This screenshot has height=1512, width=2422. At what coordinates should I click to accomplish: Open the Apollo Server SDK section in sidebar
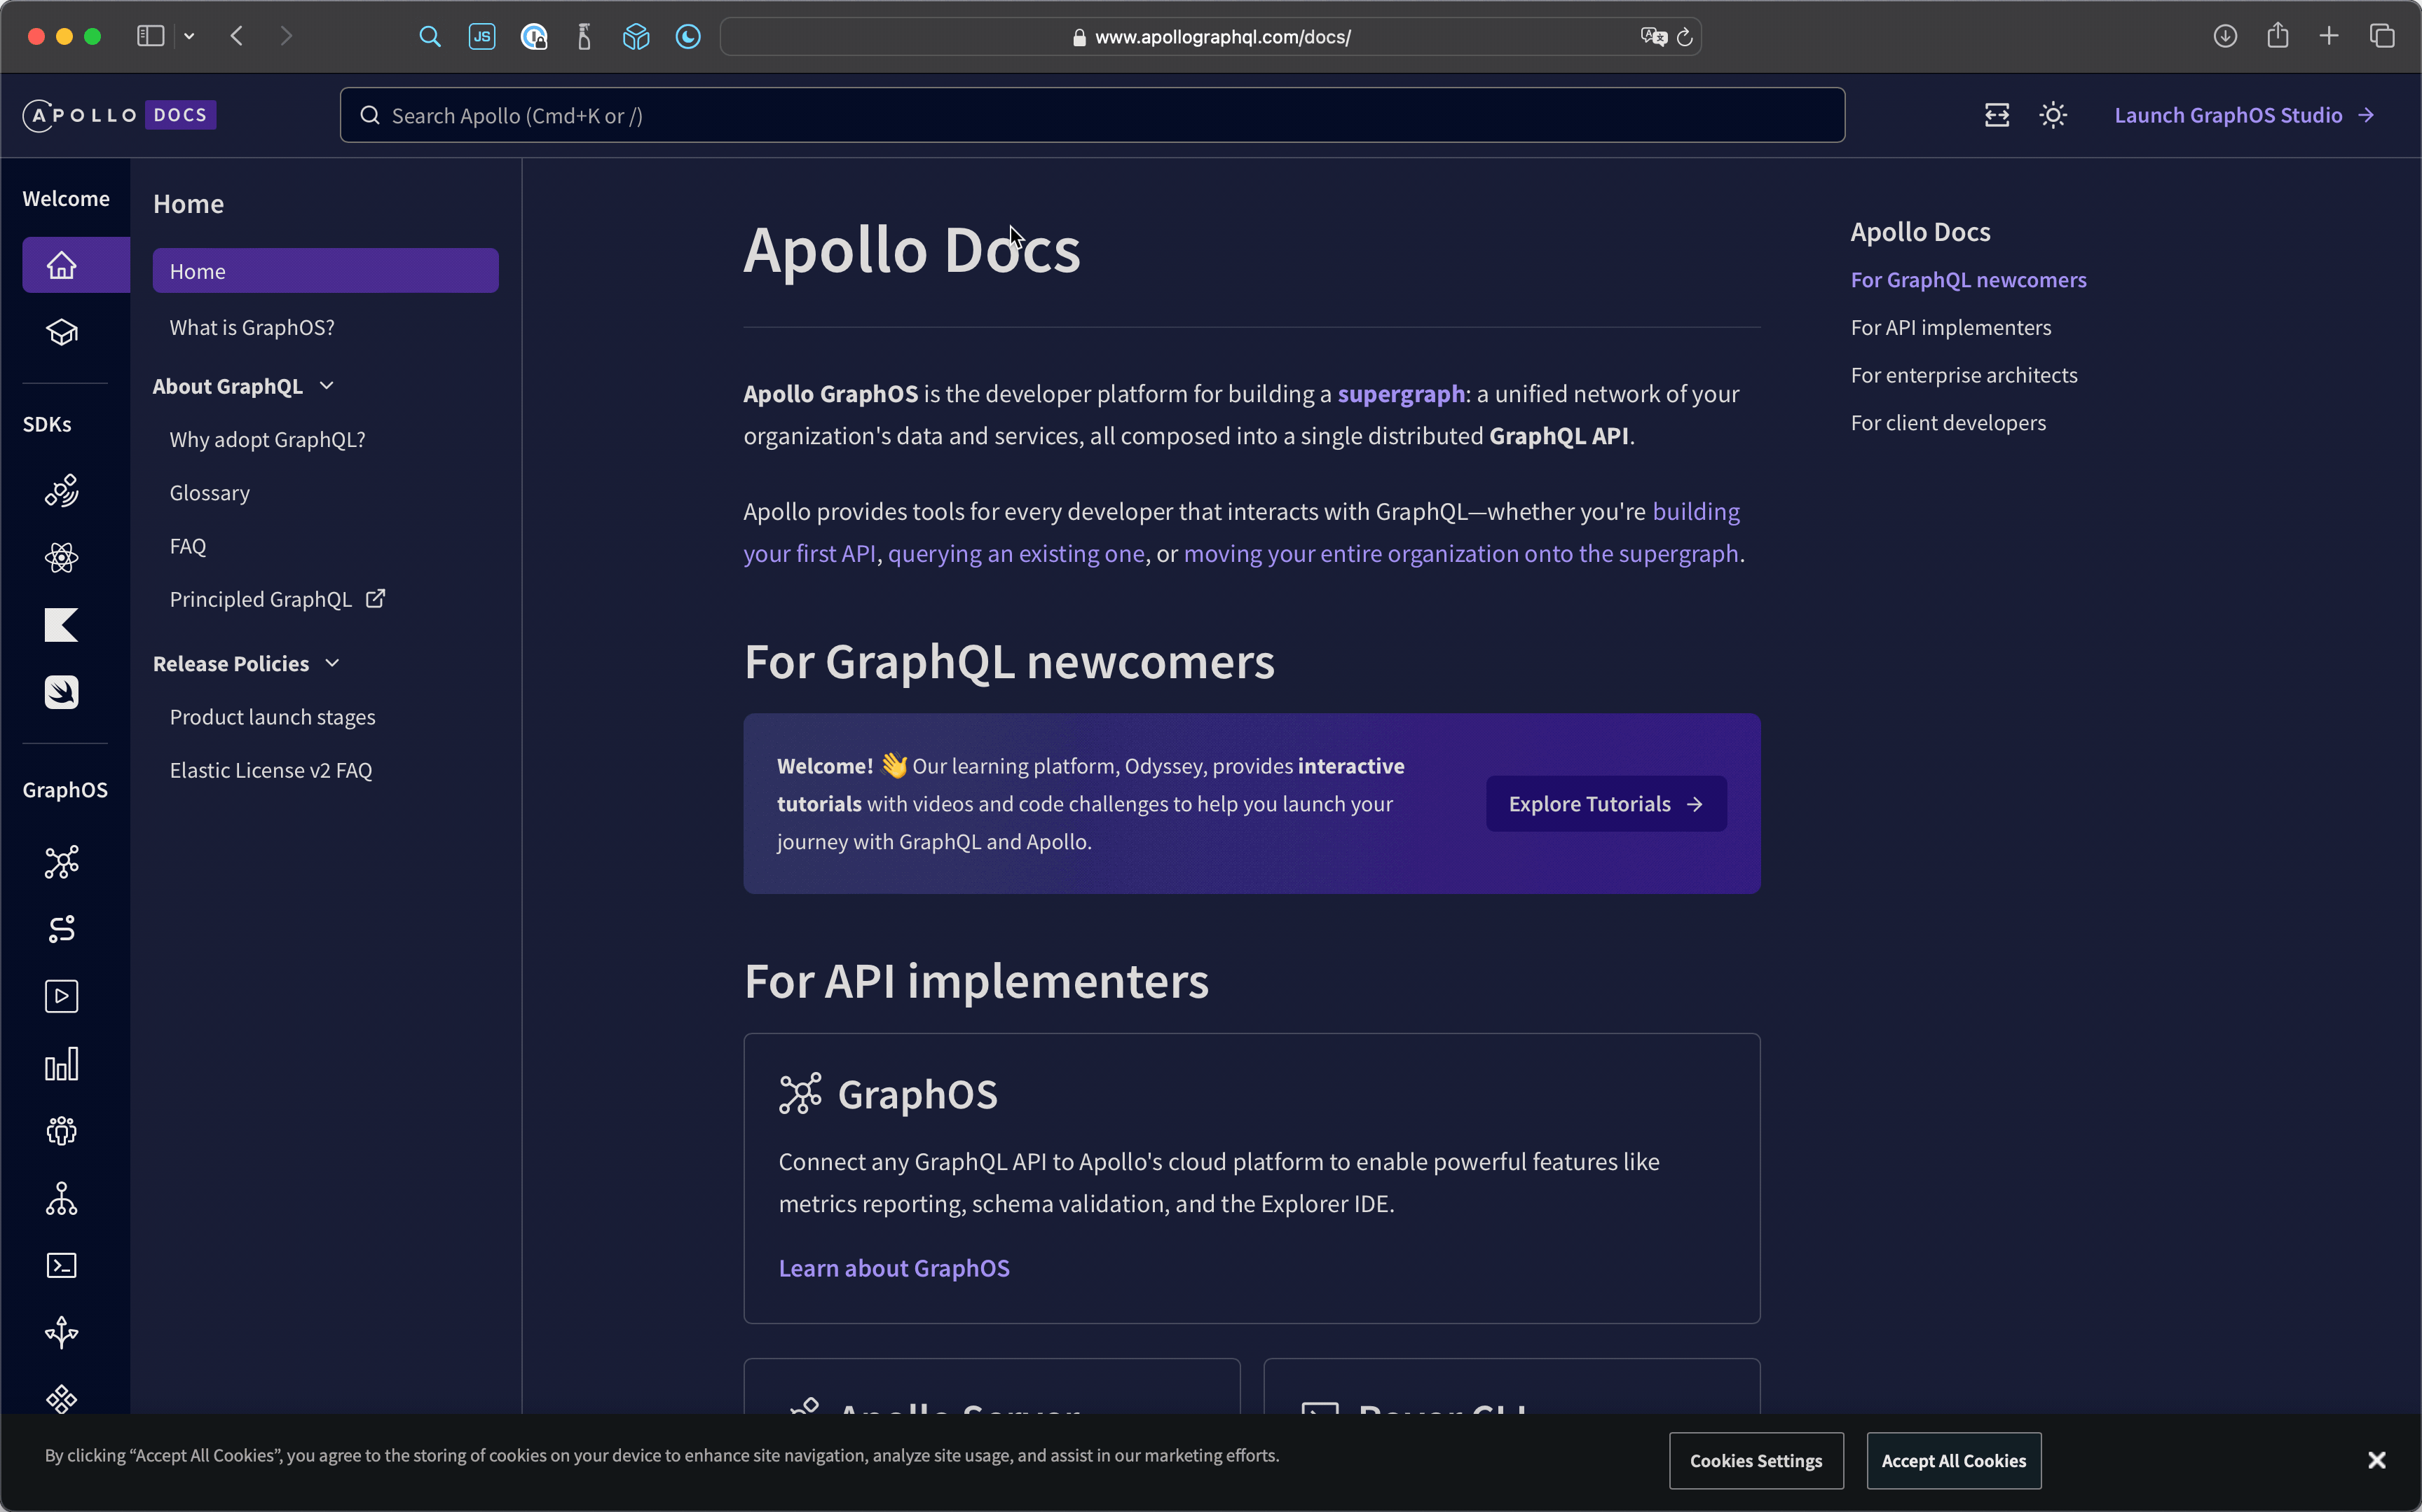pyautogui.click(x=61, y=490)
